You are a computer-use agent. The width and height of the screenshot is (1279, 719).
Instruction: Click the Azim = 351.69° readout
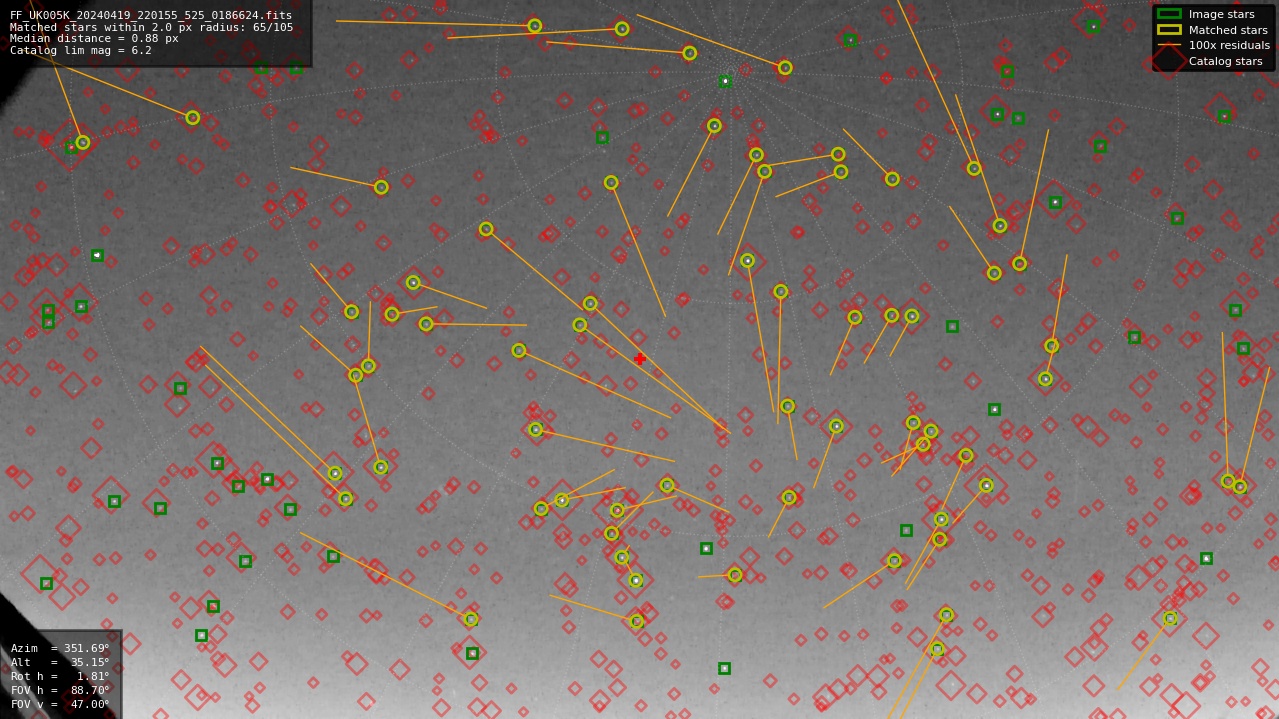point(60,649)
